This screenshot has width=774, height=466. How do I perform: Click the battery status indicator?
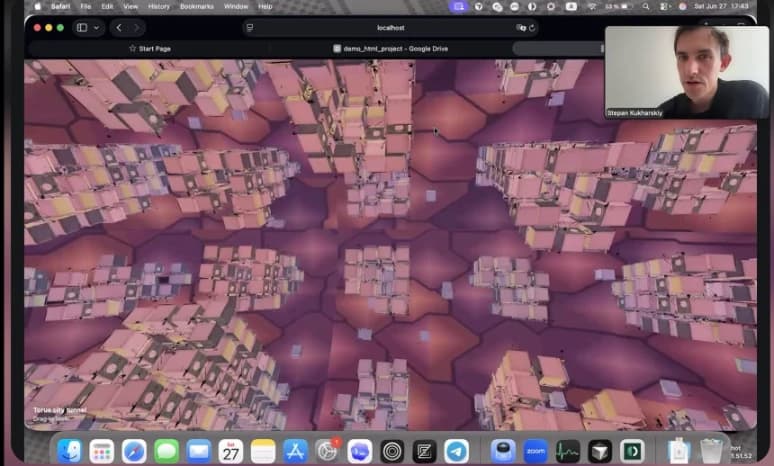pos(619,6)
